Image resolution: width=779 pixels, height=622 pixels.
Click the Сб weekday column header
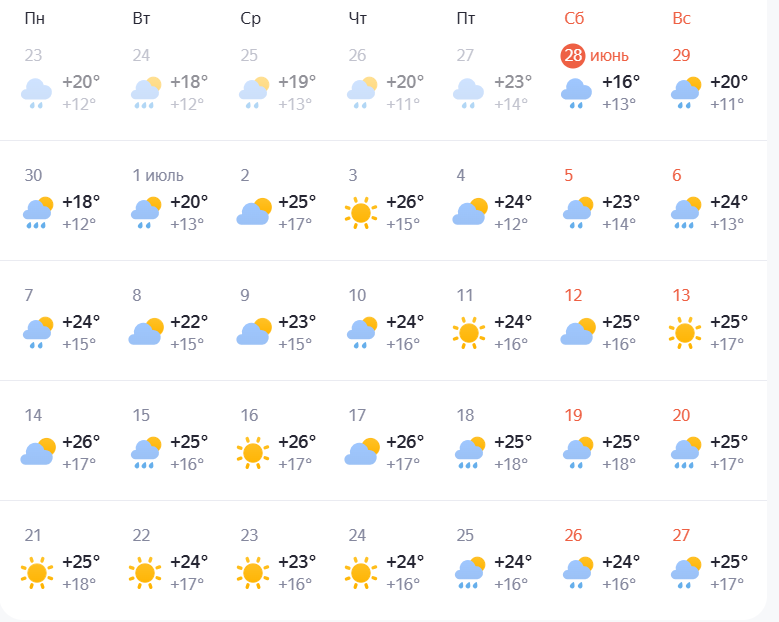pyautogui.click(x=574, y=19)
